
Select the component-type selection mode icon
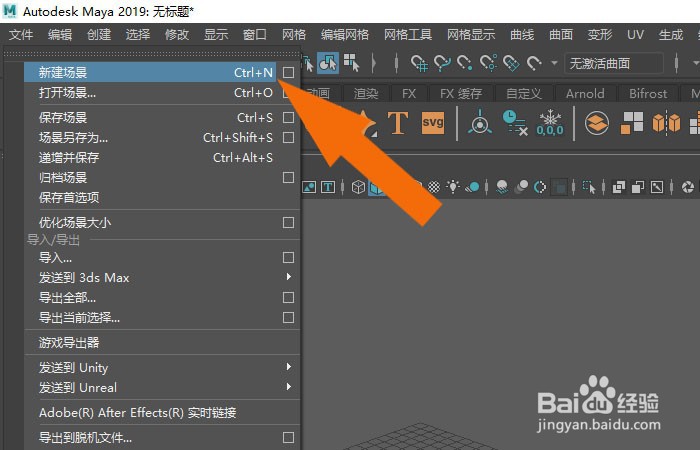point(328,63)
